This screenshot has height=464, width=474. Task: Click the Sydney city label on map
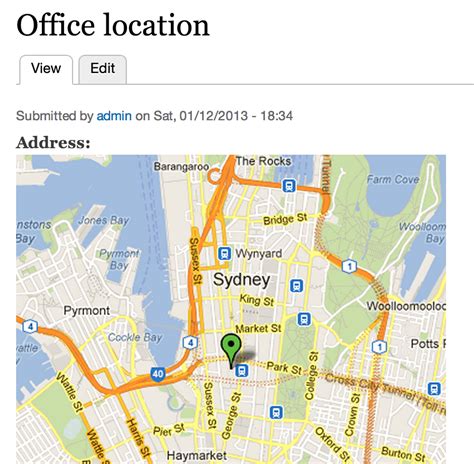pyautogui.click(x=241, y=279)
